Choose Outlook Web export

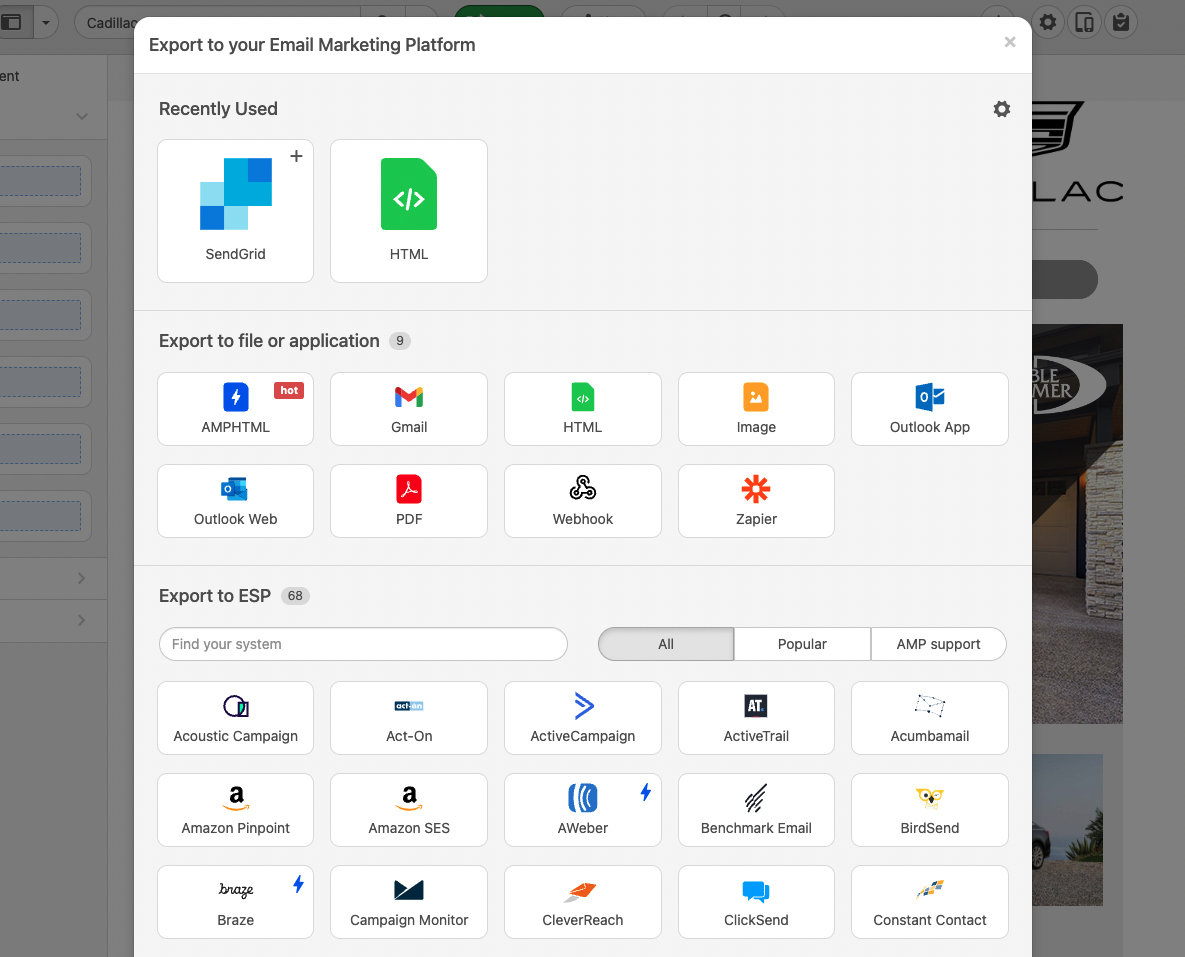(x=235, y=501)
